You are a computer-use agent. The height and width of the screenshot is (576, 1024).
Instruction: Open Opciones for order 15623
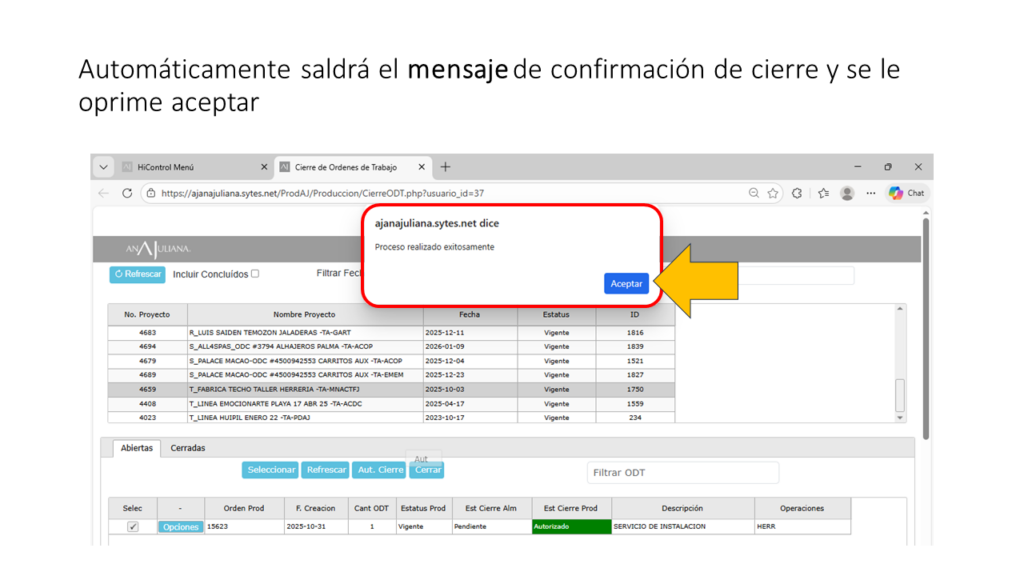[180, 527]
